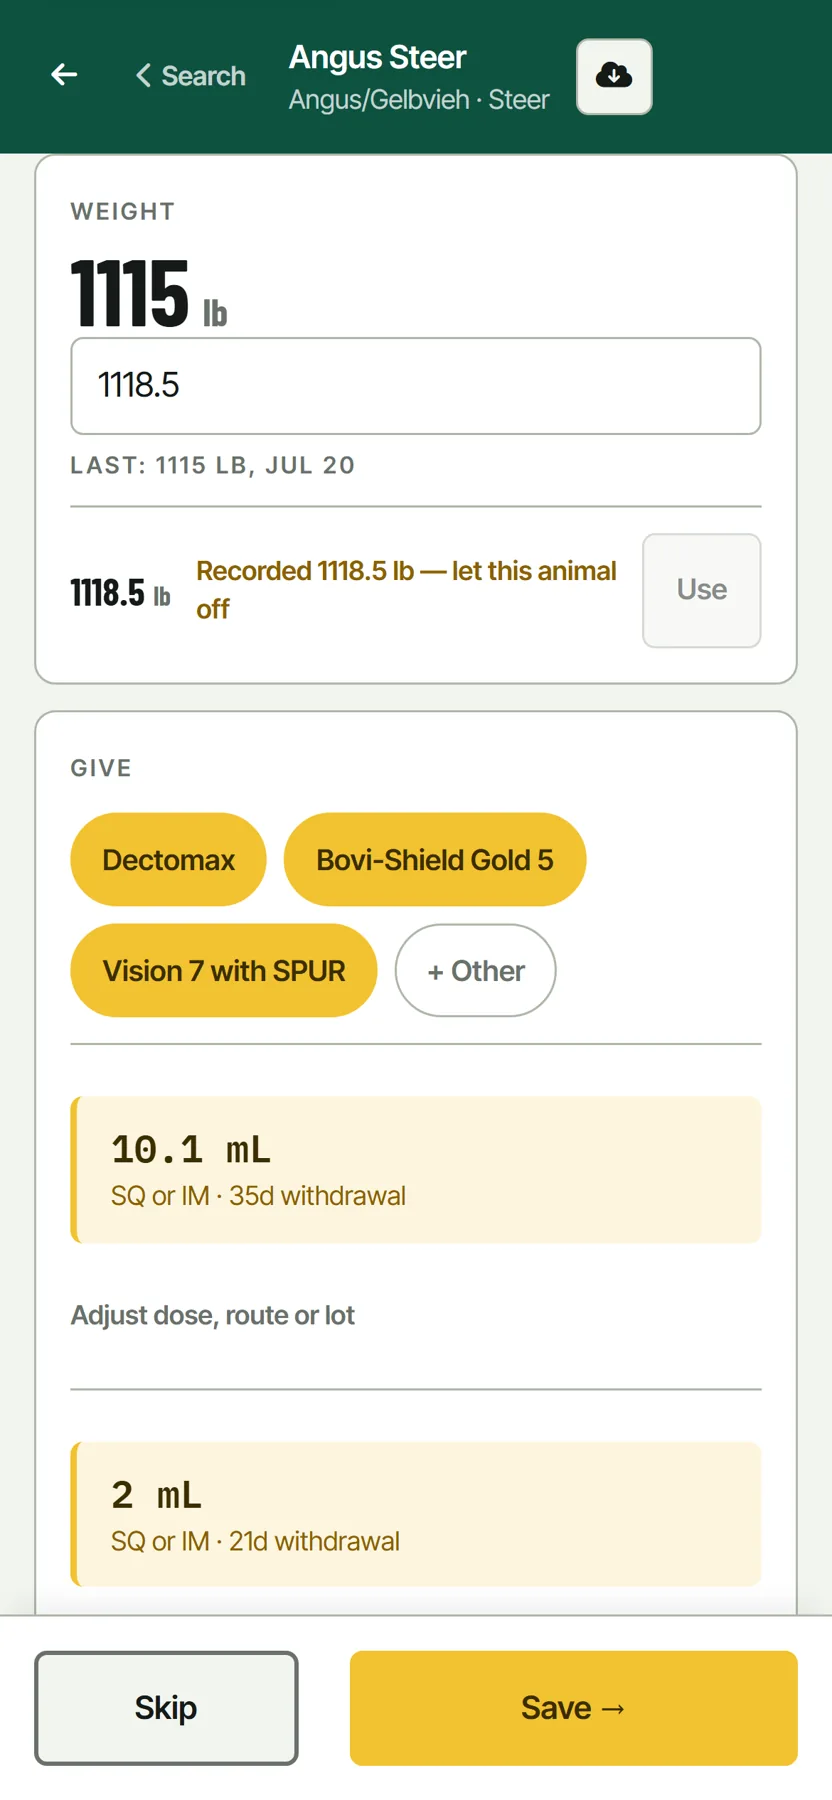Use the recorded 1118.5 lb weight
832x1800 pixels.
click(702, 590)
